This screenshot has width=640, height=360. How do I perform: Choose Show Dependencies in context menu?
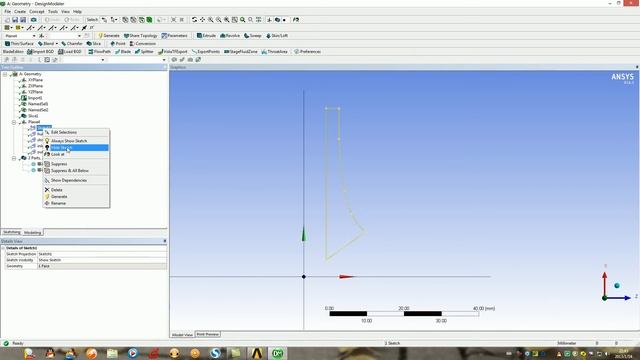(76, 180)
